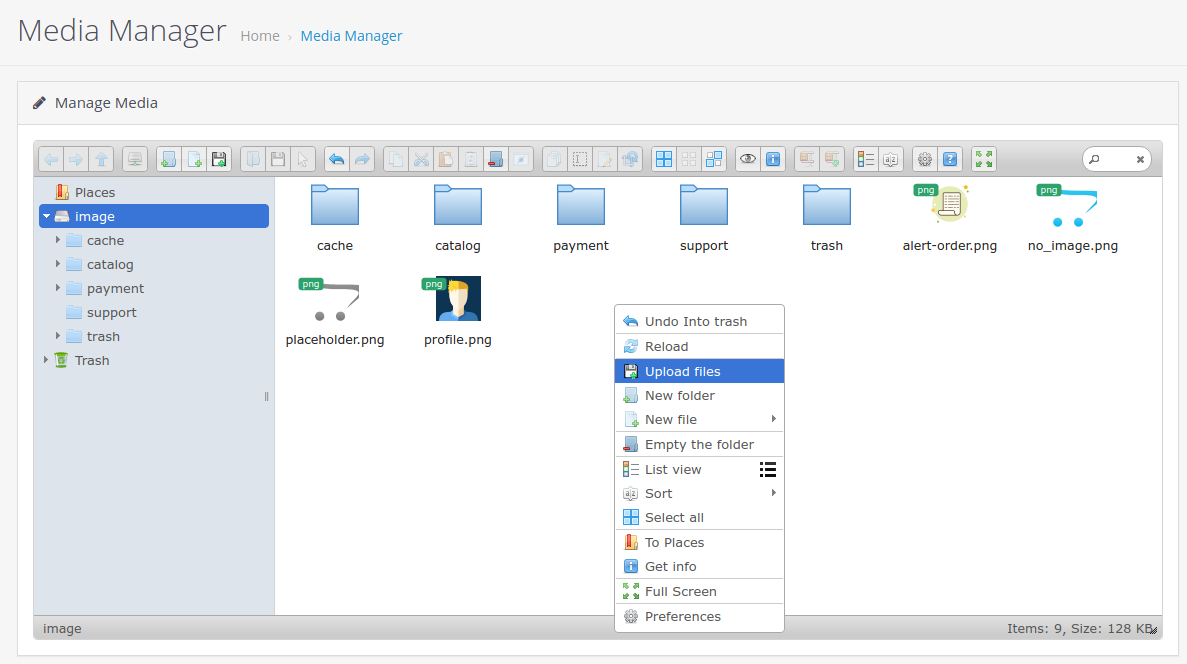Click the Media Manager breadcrumb link

(351, 36)
